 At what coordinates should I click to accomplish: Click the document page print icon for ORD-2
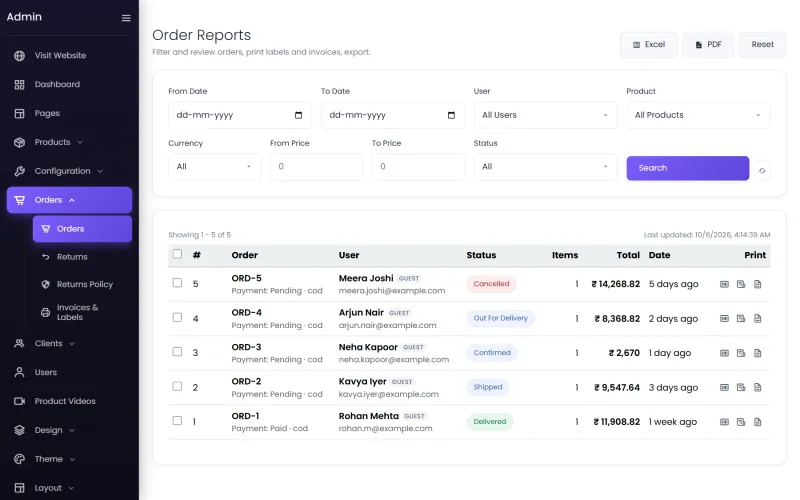[758, 387]
